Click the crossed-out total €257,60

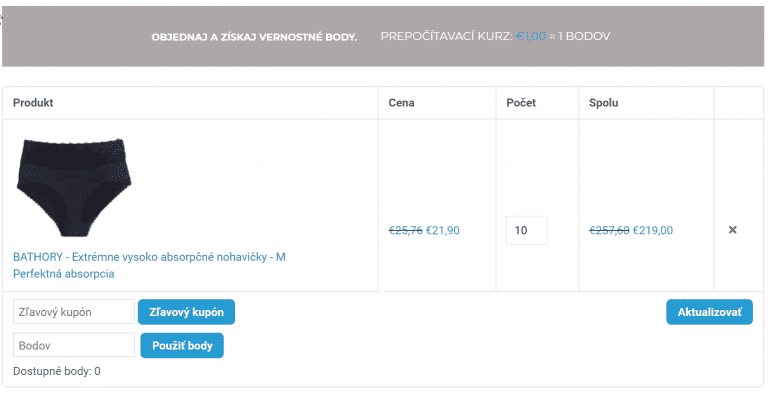(609, 230)
